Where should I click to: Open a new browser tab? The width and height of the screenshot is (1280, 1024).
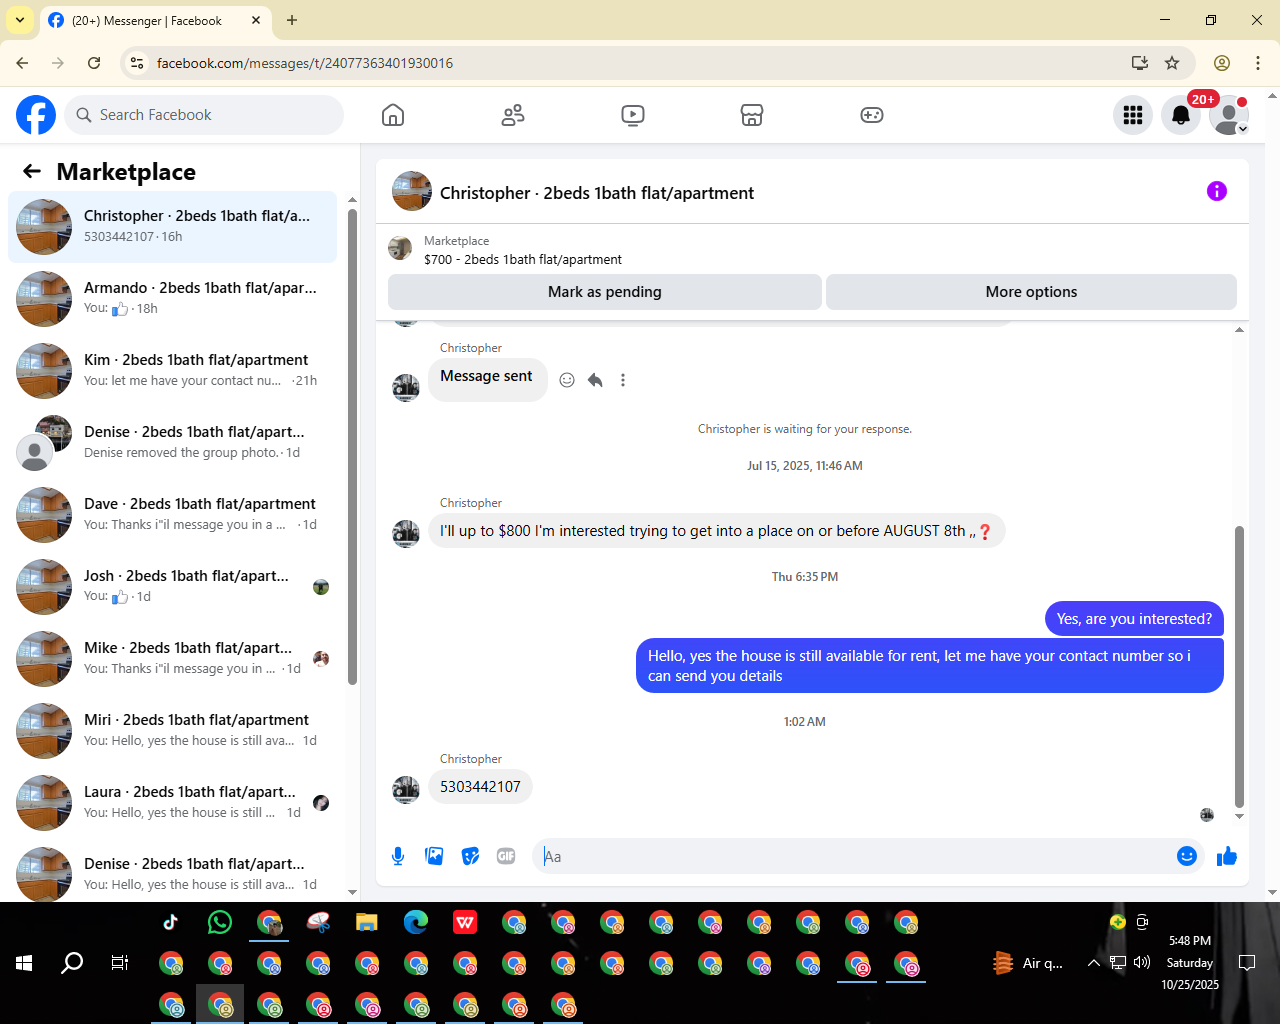[x=292, y=20]
